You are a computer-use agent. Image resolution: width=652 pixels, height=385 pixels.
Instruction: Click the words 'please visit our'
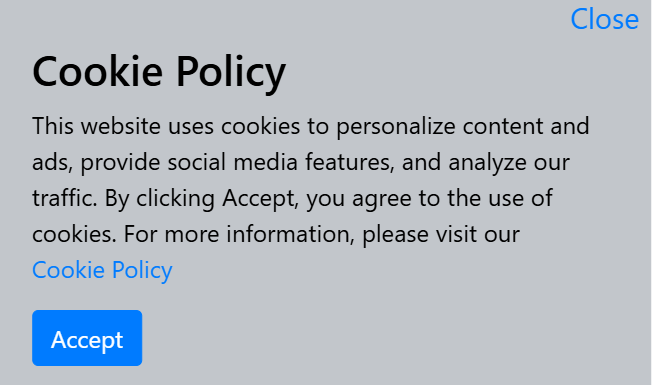point(441,234)
